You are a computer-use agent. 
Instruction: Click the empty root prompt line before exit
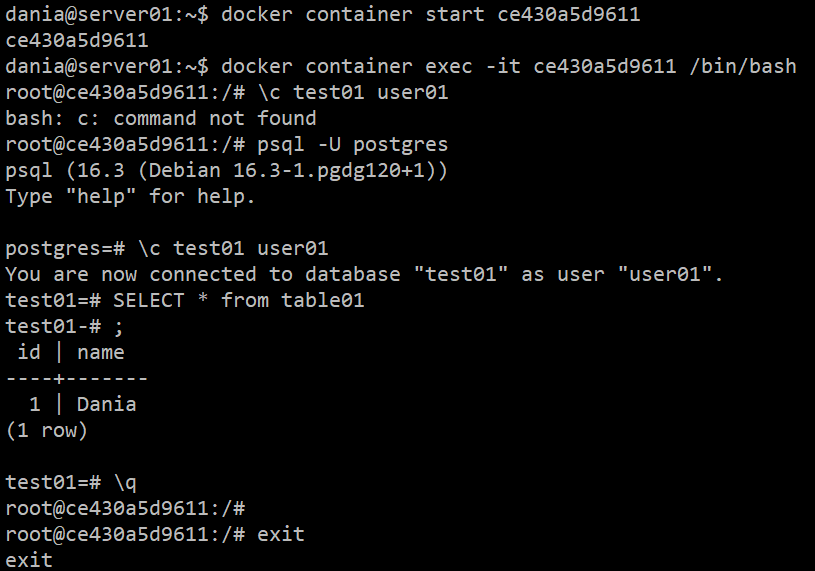click(x=125, y=508)
